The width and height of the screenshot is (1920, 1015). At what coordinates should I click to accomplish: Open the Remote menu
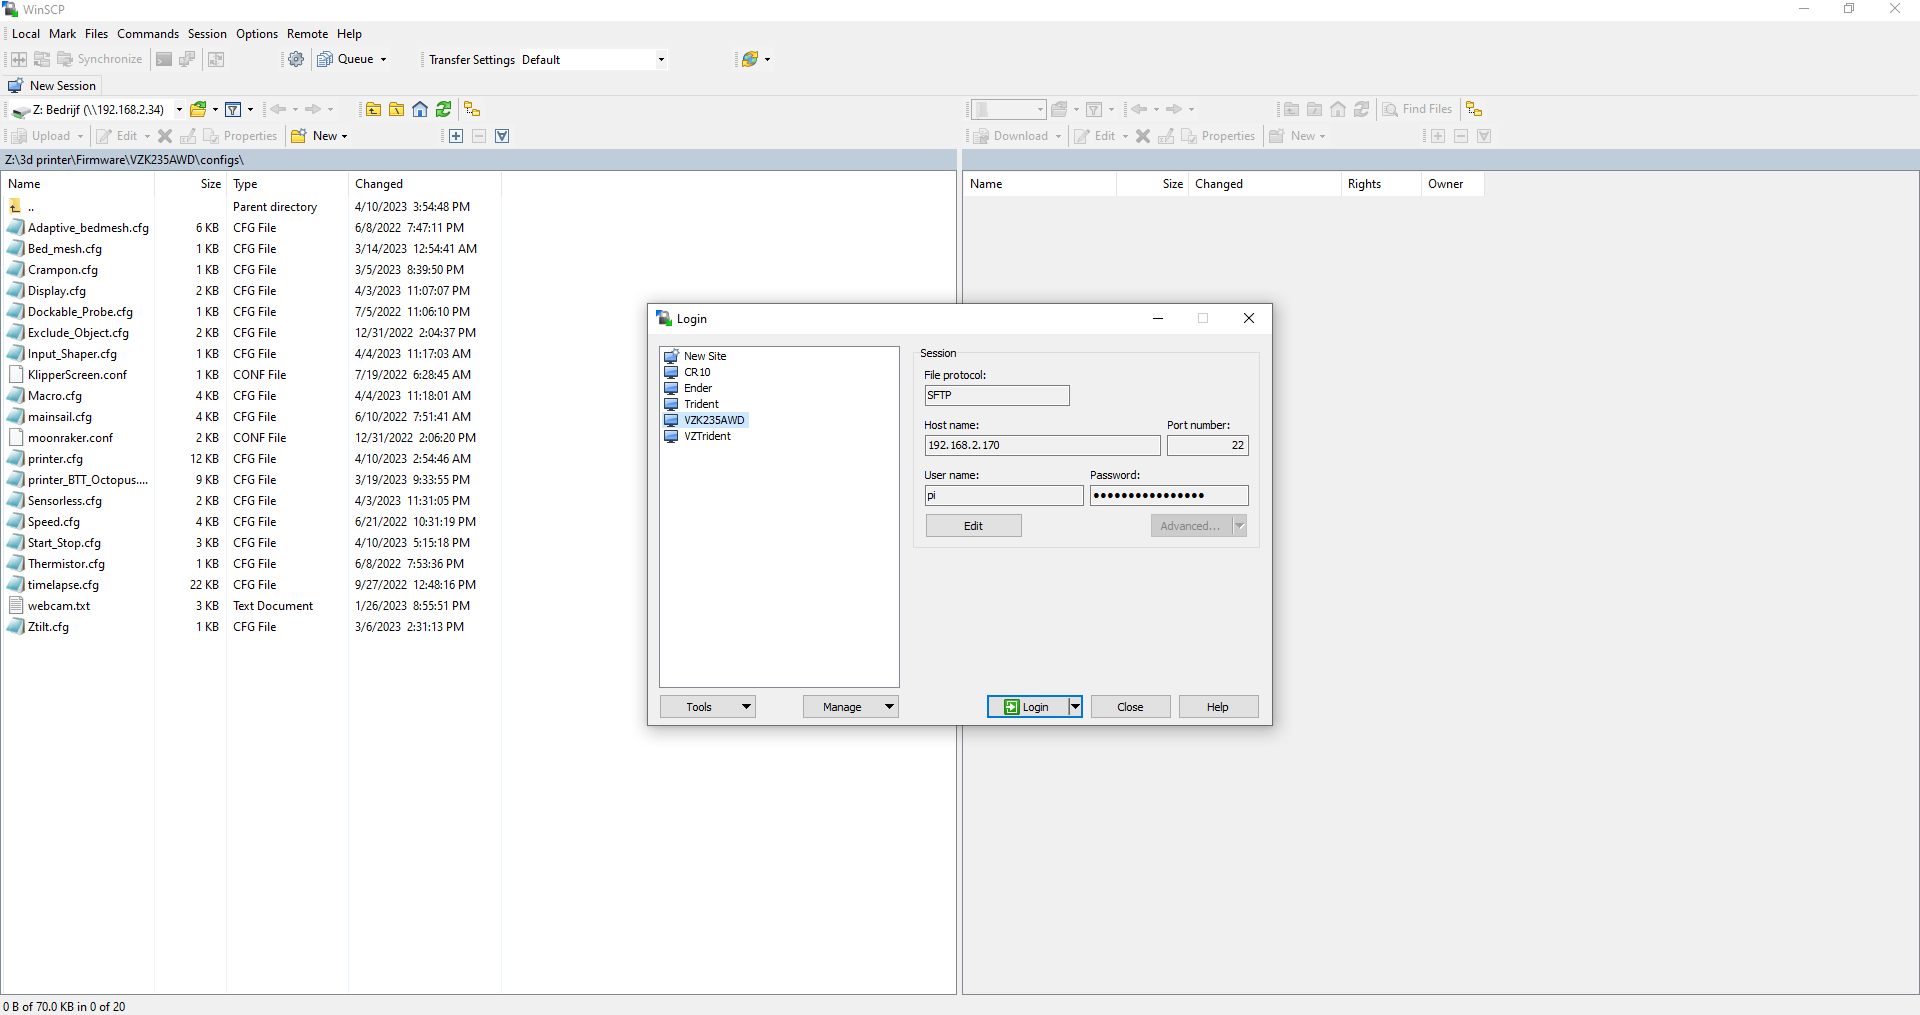point(307,33)
